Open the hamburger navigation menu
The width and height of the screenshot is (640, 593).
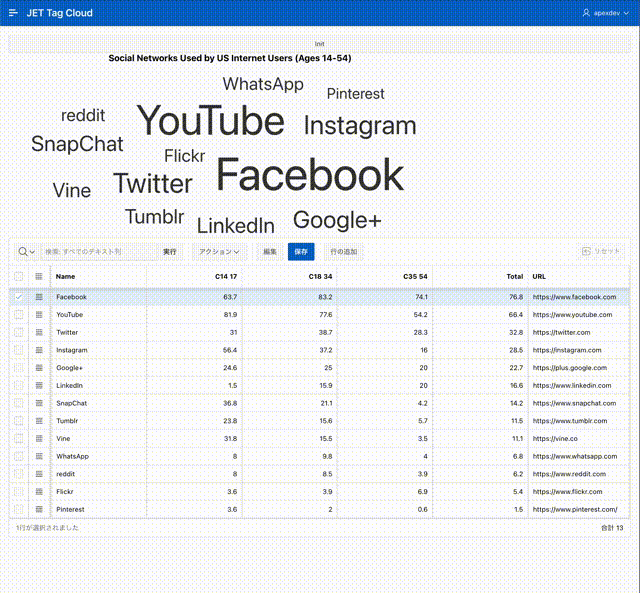coord(13,13)
